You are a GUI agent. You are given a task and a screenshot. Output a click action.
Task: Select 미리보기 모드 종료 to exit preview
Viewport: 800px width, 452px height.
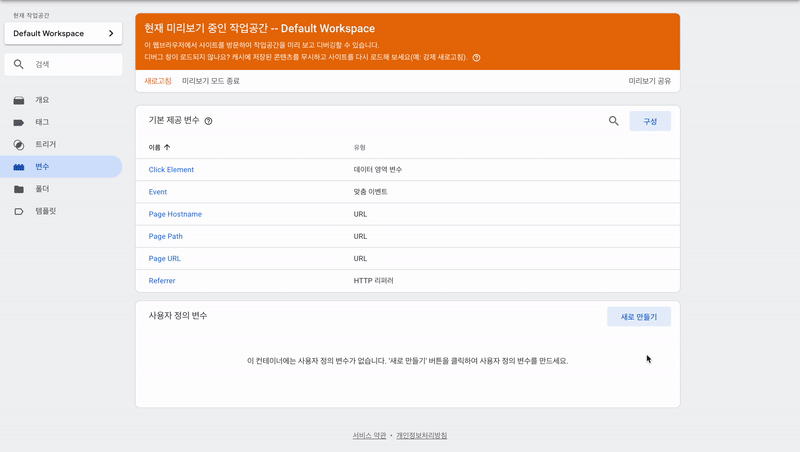pyautogui.click(x=211, y=81)
